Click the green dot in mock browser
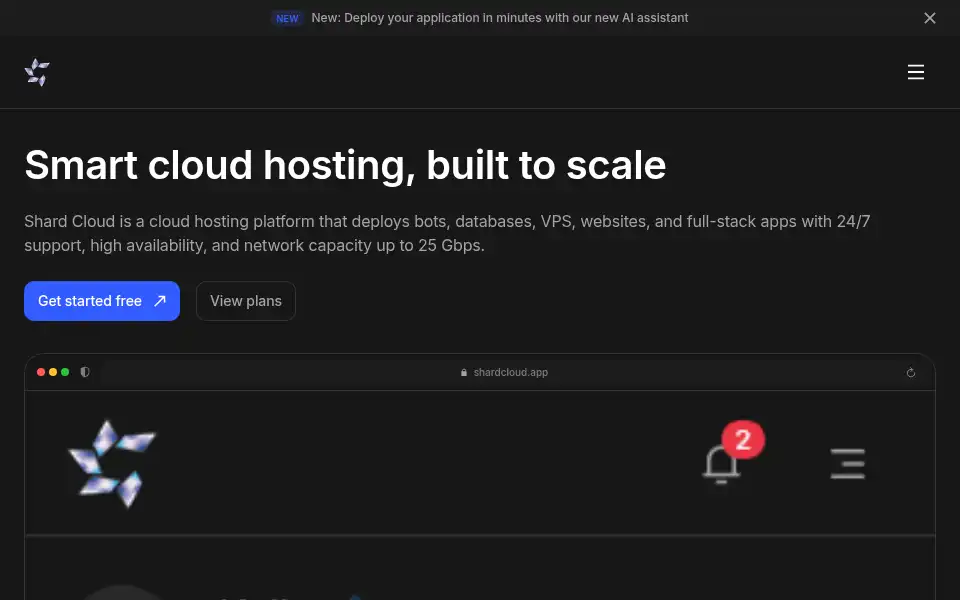This screenshot has width=960, height=600. 65,372
